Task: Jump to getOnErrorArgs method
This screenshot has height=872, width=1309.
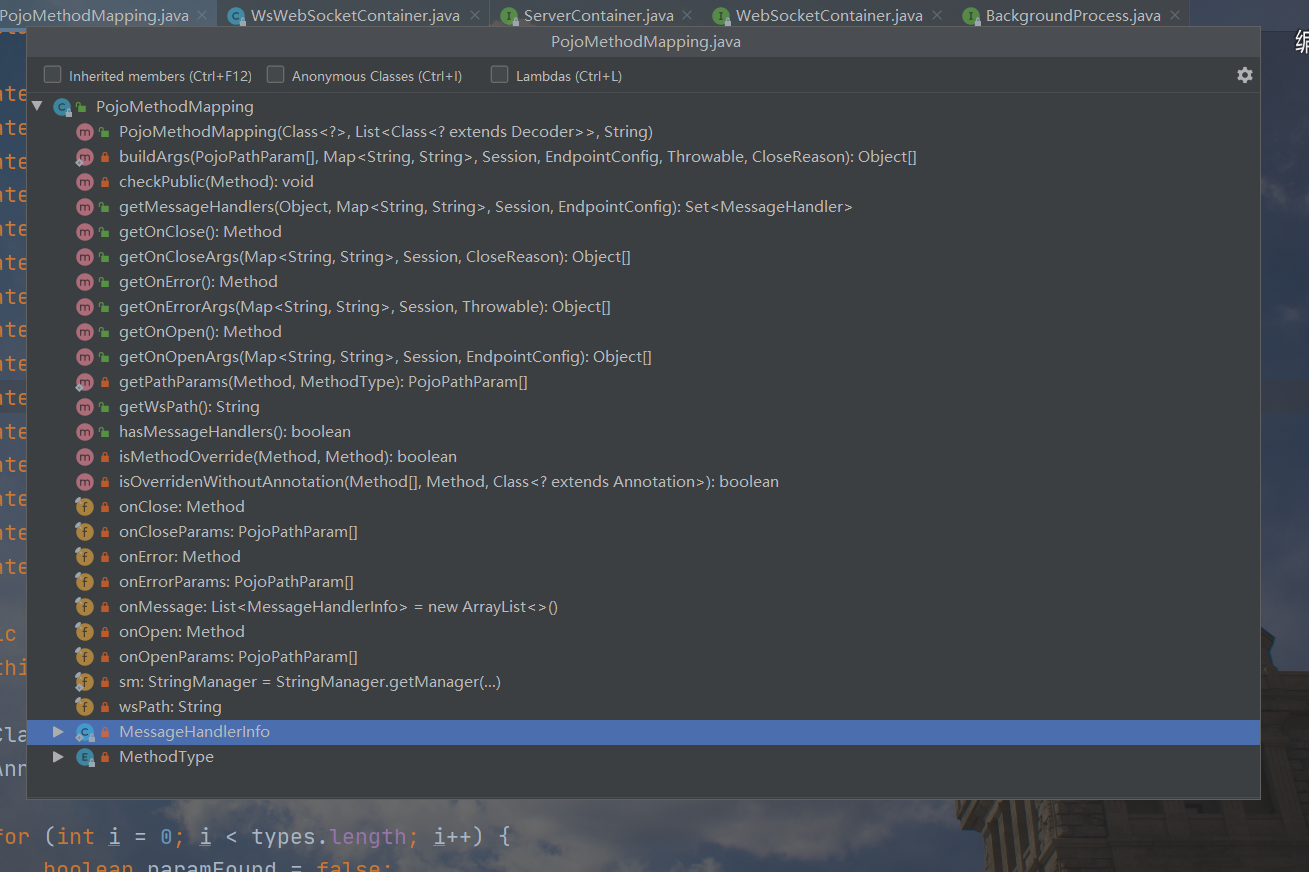Action: (643, 307)
